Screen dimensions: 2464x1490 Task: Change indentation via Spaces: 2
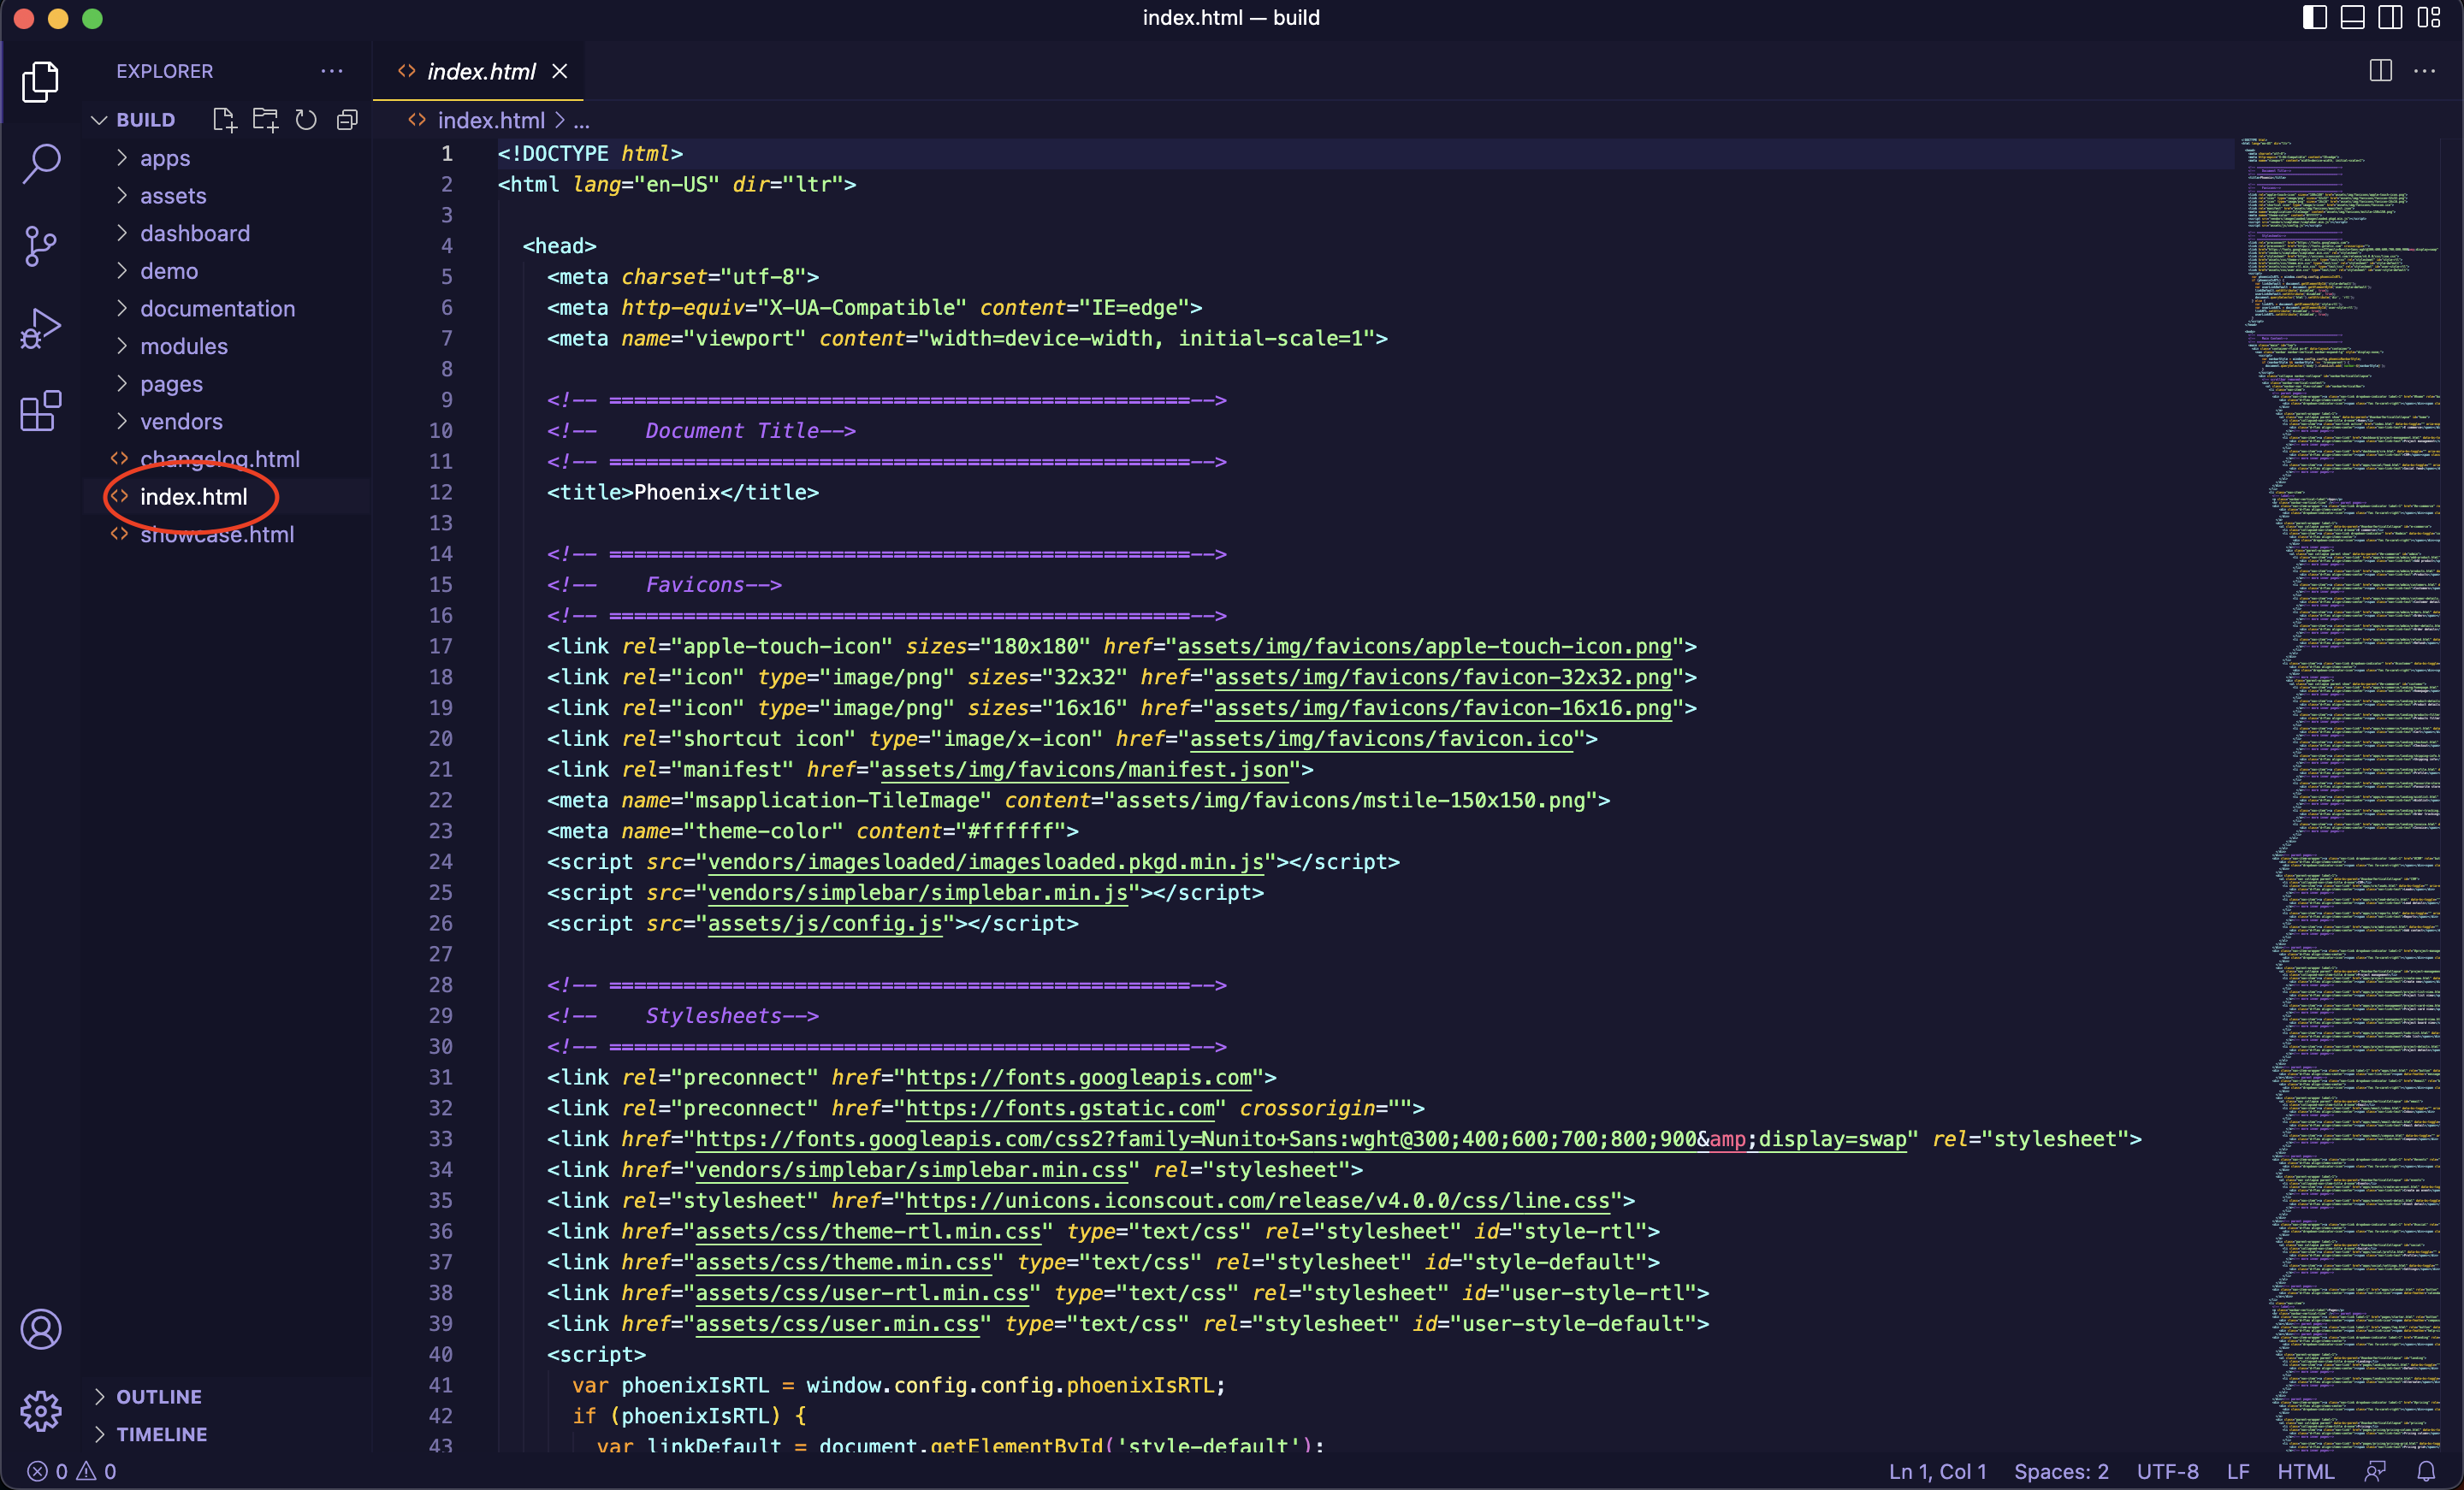(2061, 1471)
